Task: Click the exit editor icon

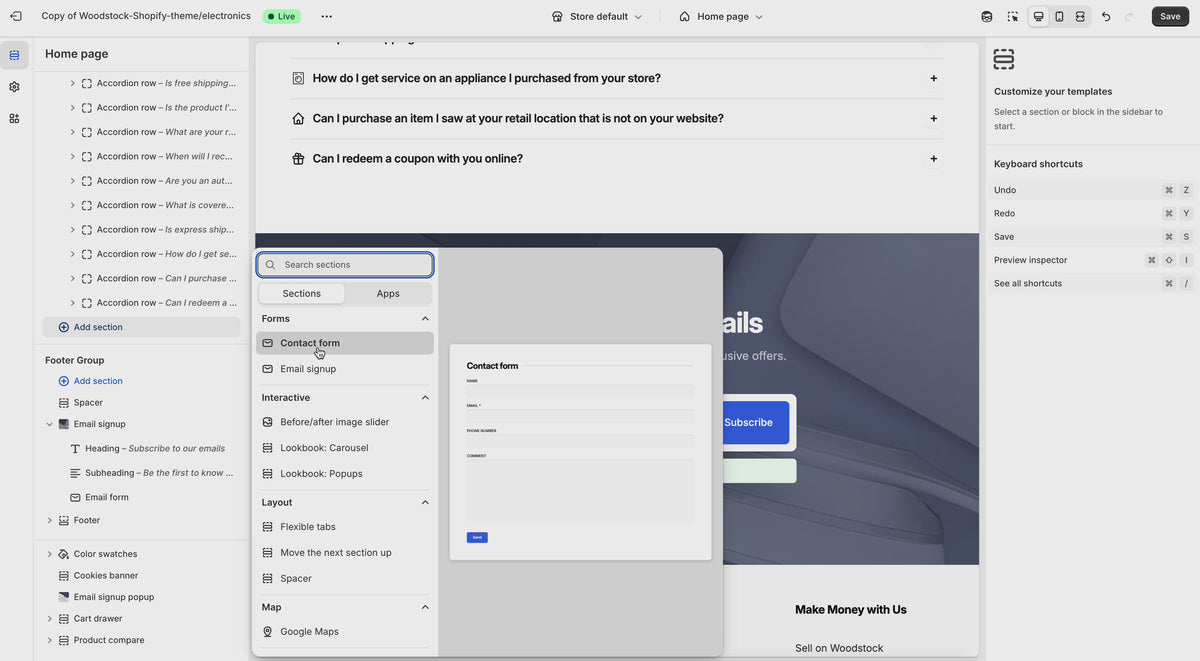Action: (15, 16)
